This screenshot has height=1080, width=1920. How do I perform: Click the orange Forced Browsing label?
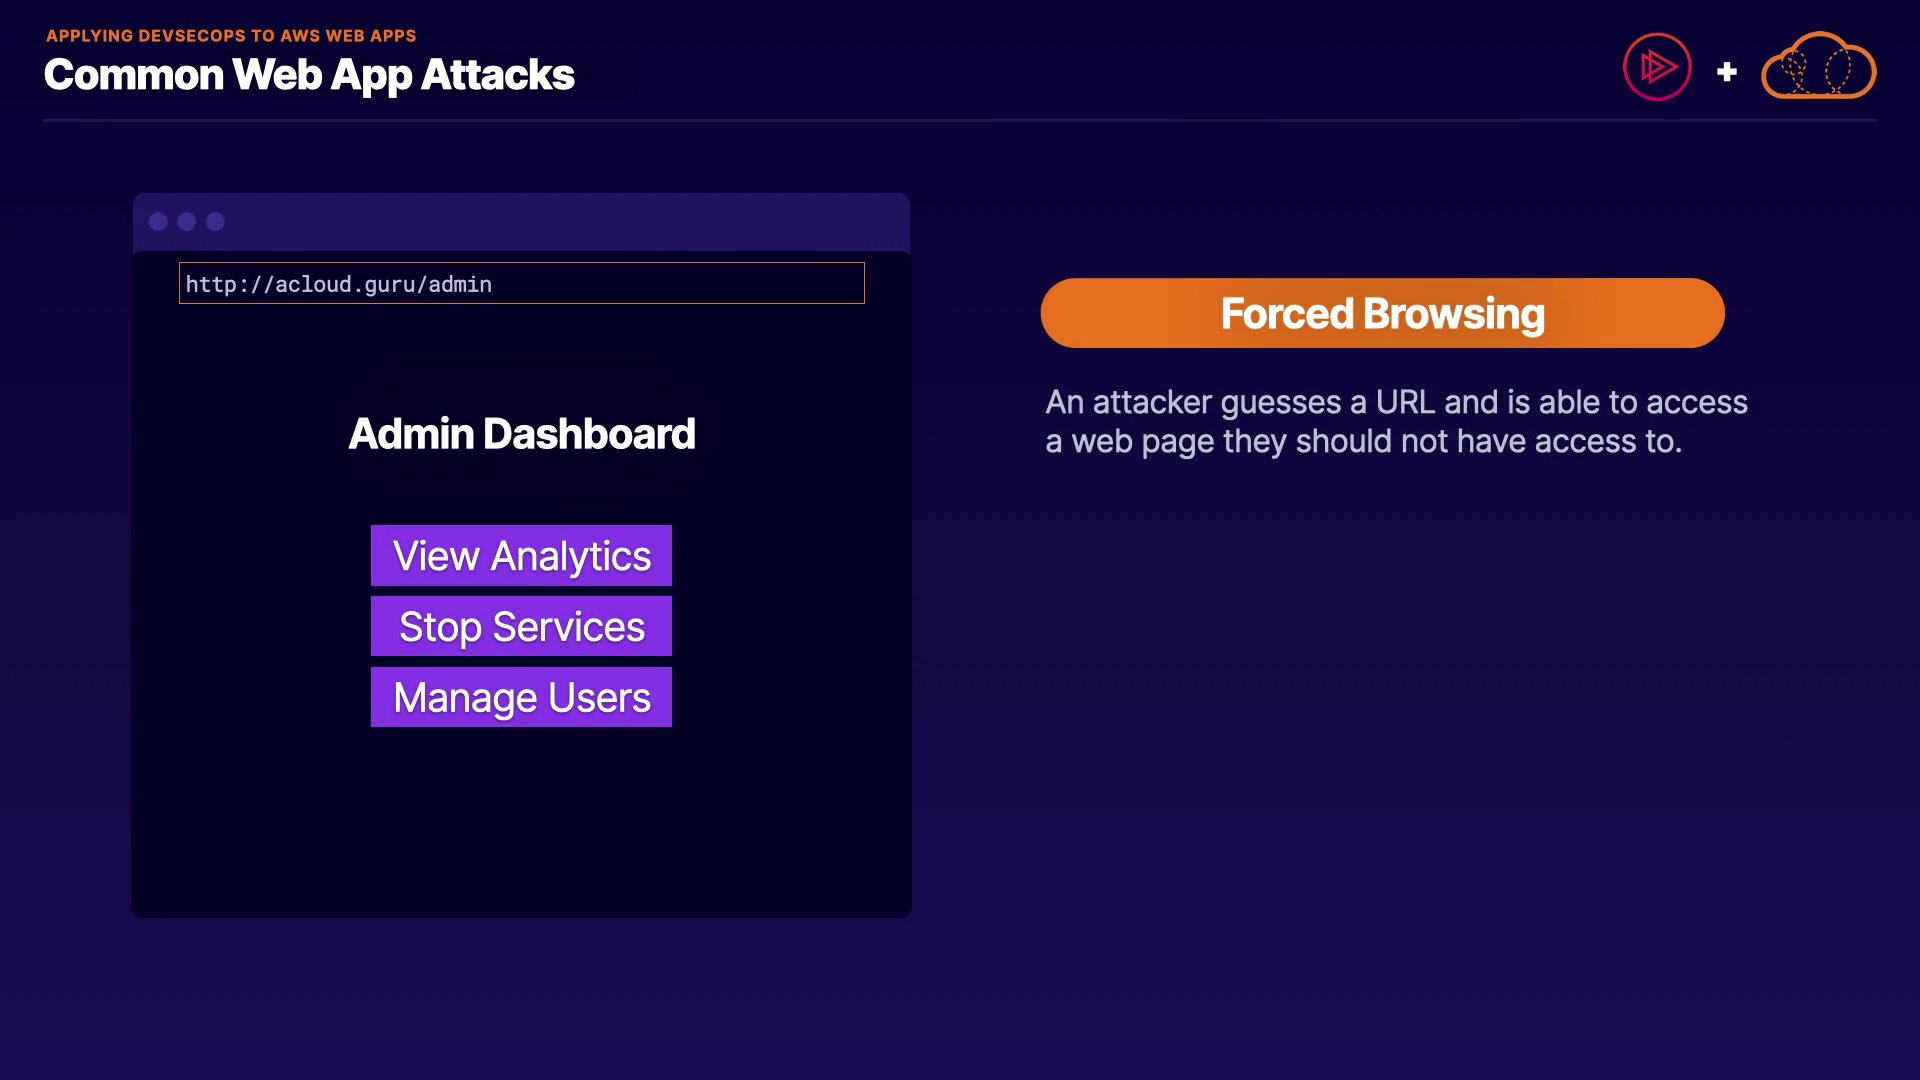[1382, 314]
